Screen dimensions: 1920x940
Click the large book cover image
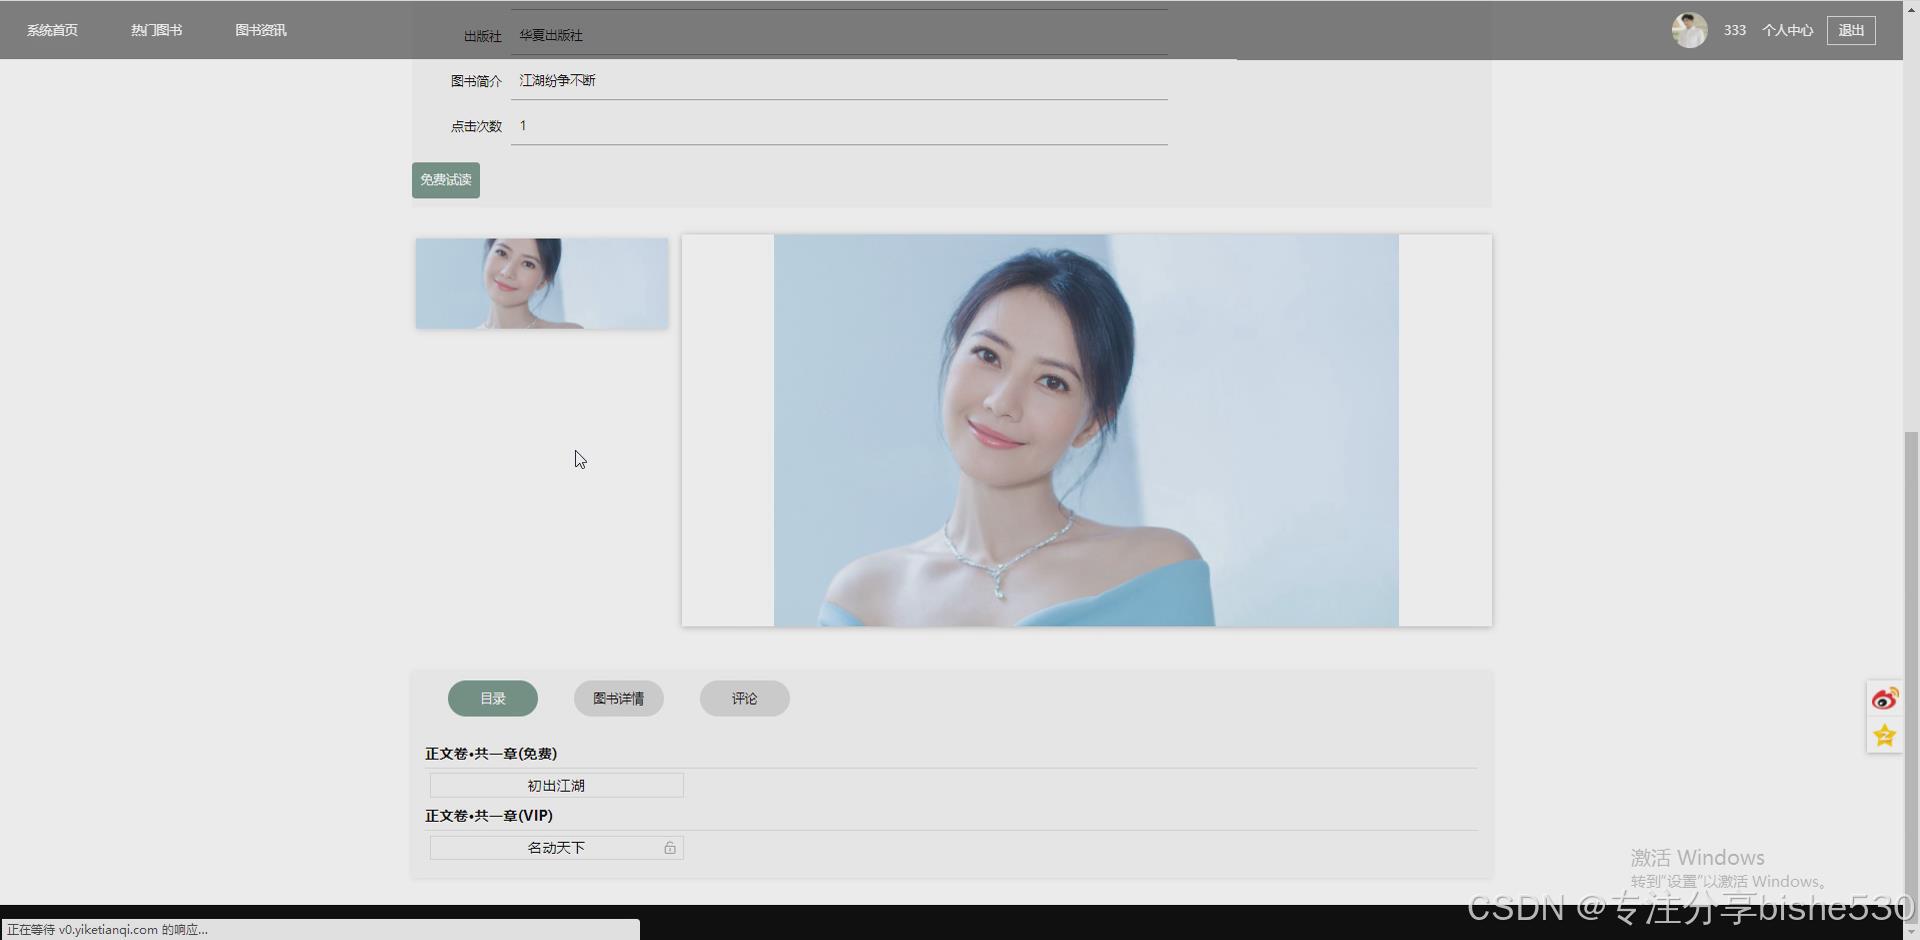pyautogui.click(x=1086, y=430)
